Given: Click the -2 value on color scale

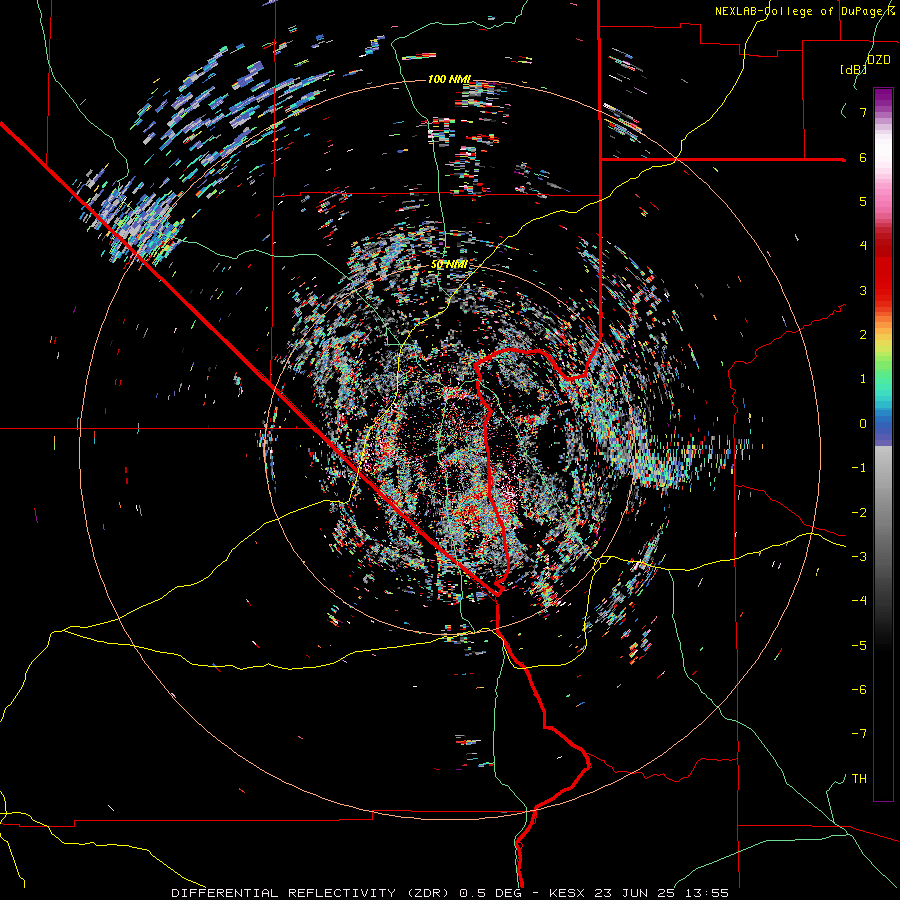Looking at the screenshot, I should [859, 513].
